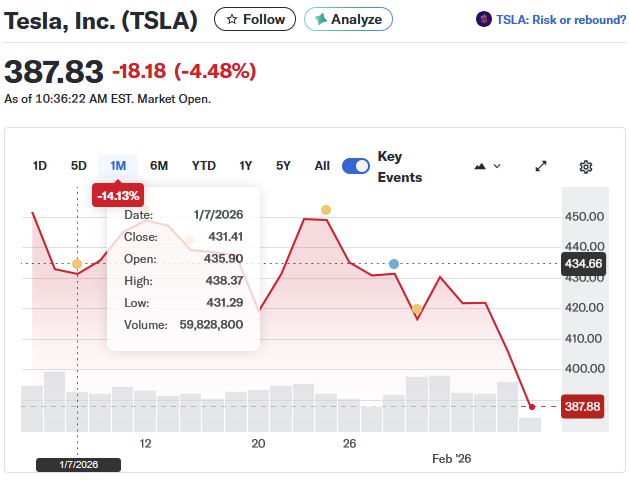Click the blue key event marker dot
Image resolution: width=629 pixels, height=480 pixels.
pyautogui.click(x=394, y=263)
